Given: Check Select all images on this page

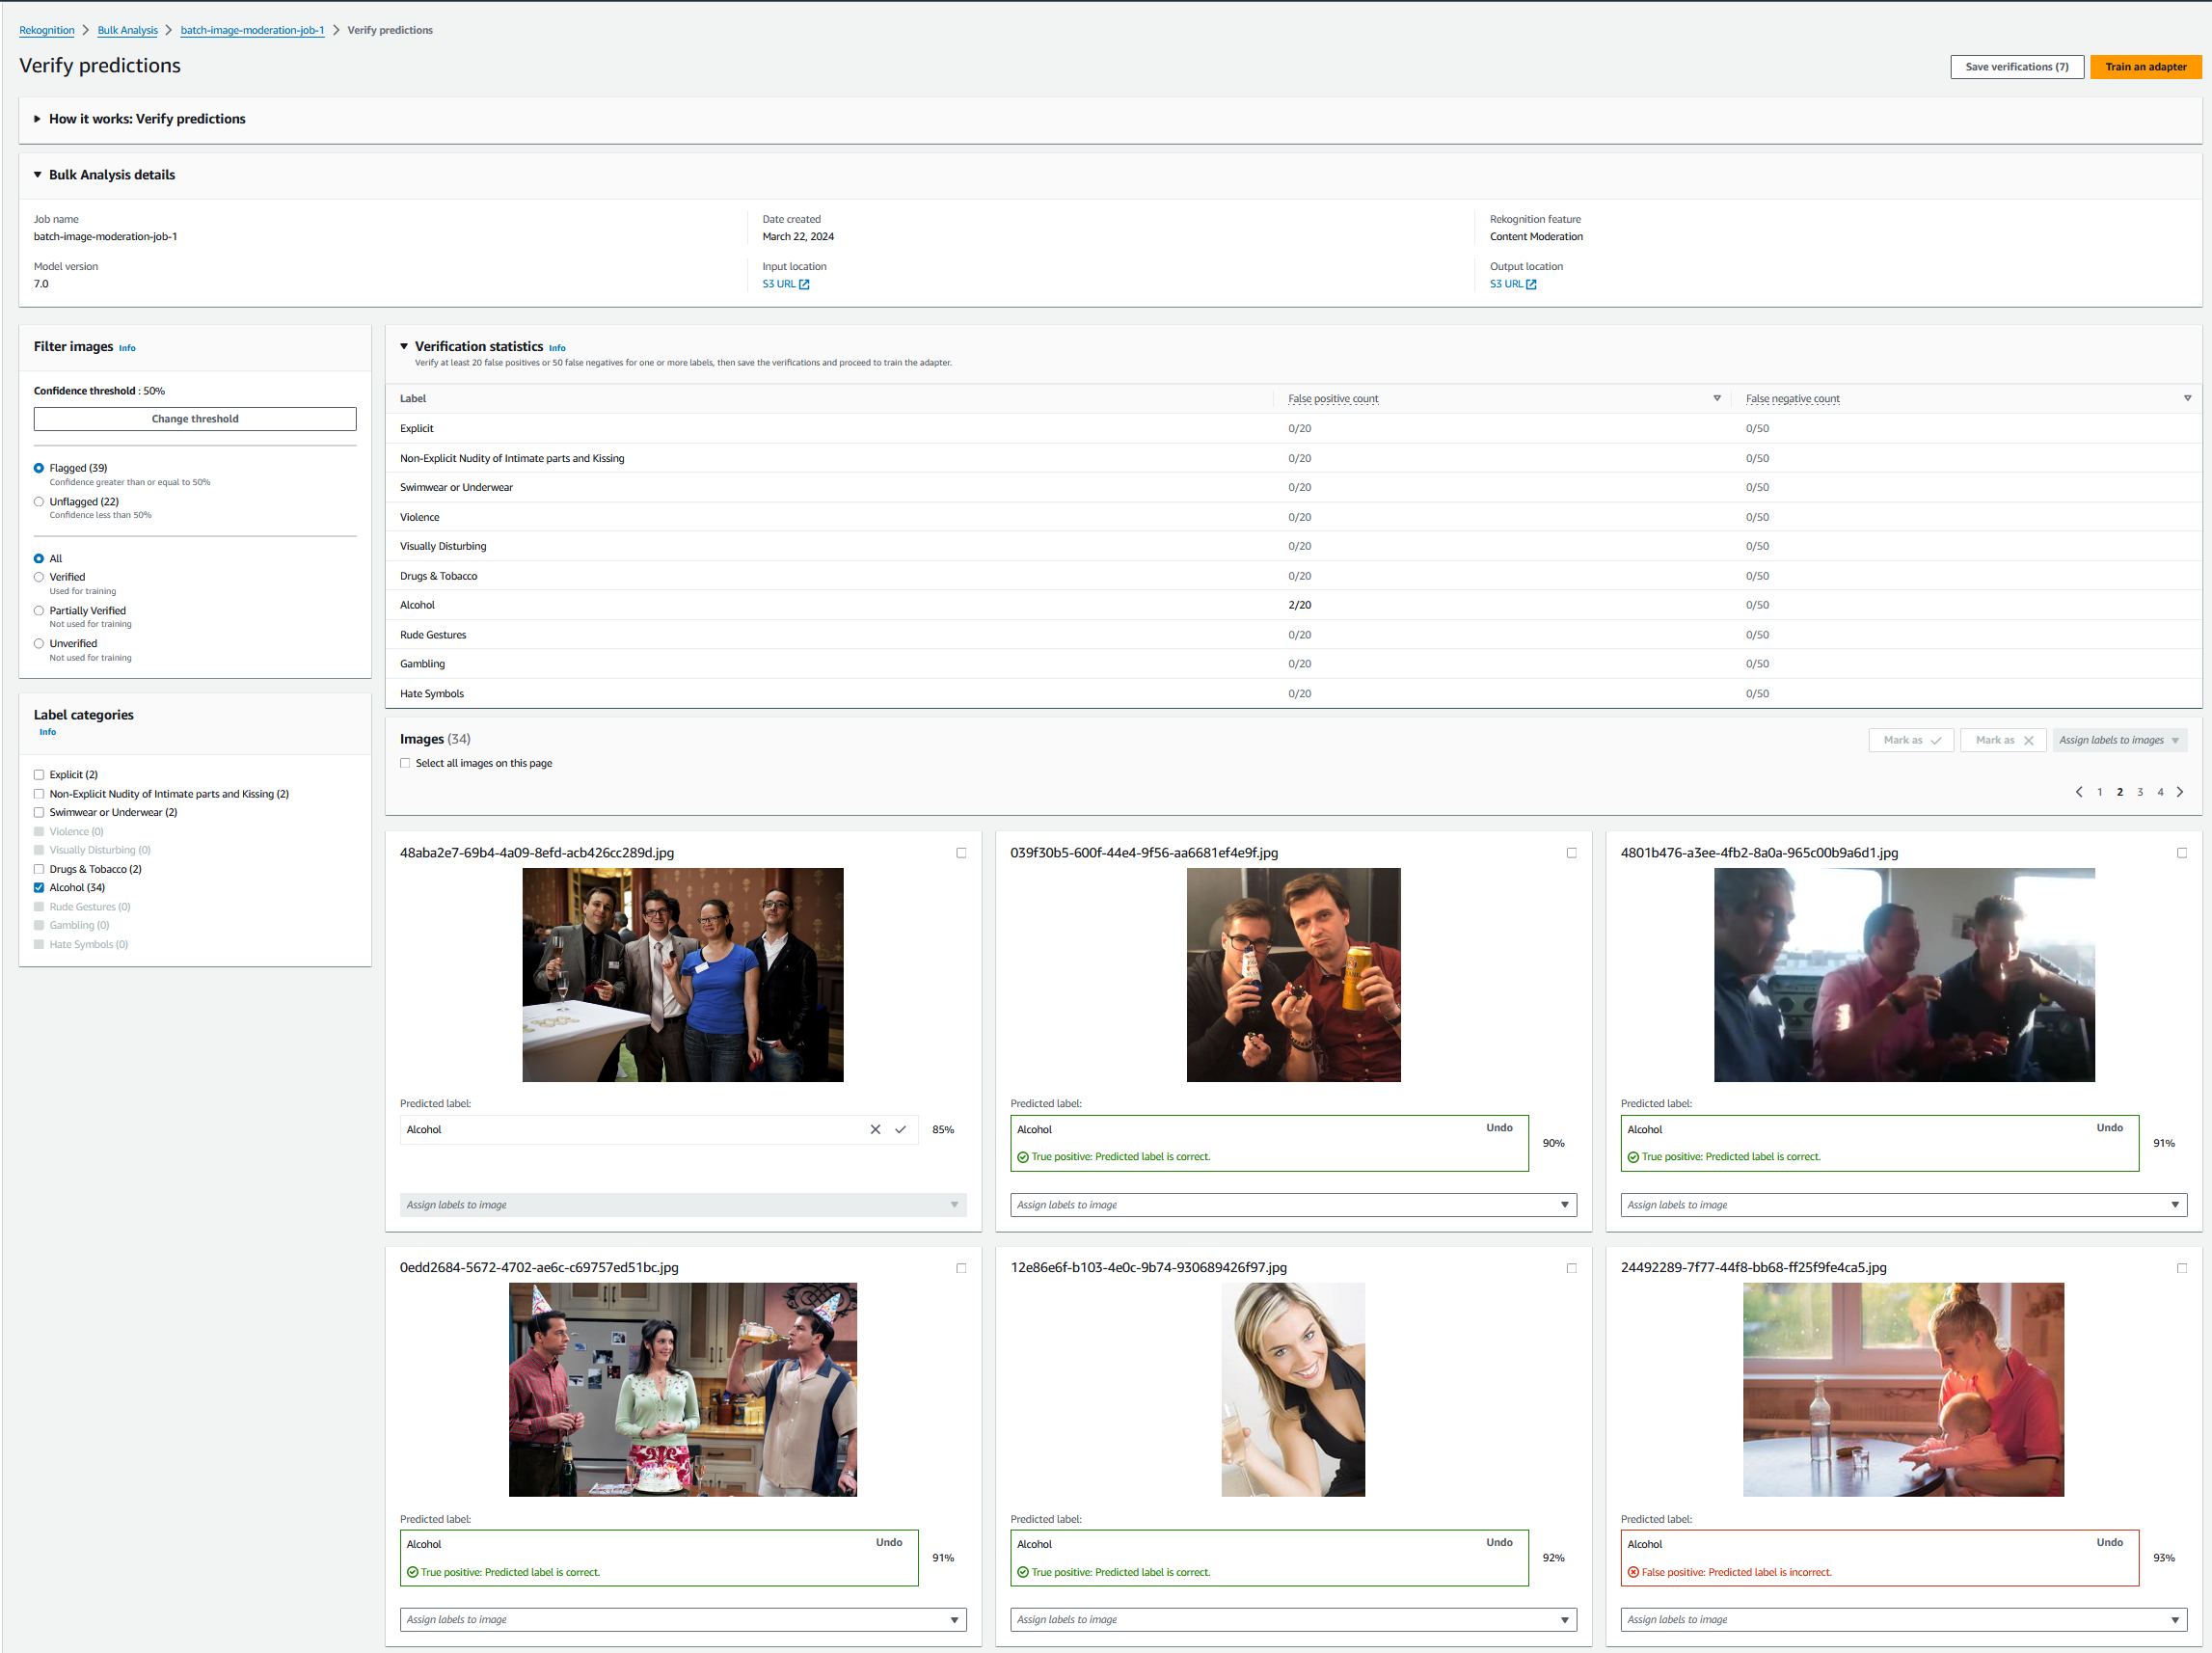Looking at the screenshot, I should (405, 763).
